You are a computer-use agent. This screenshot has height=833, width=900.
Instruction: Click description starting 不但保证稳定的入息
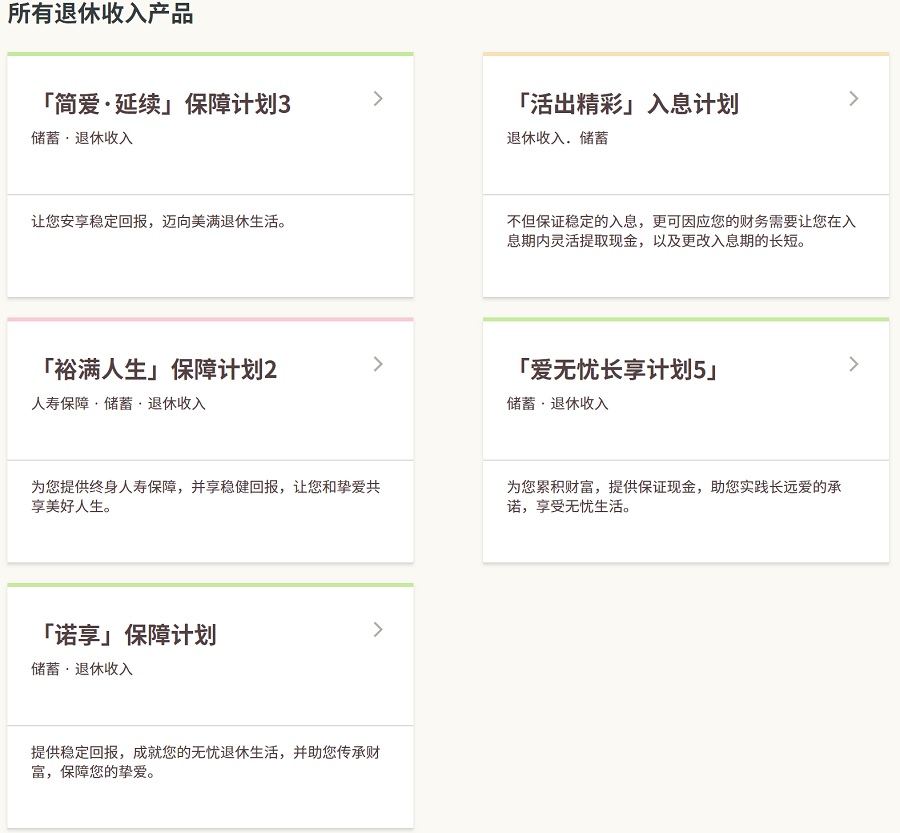pos(681,231)
